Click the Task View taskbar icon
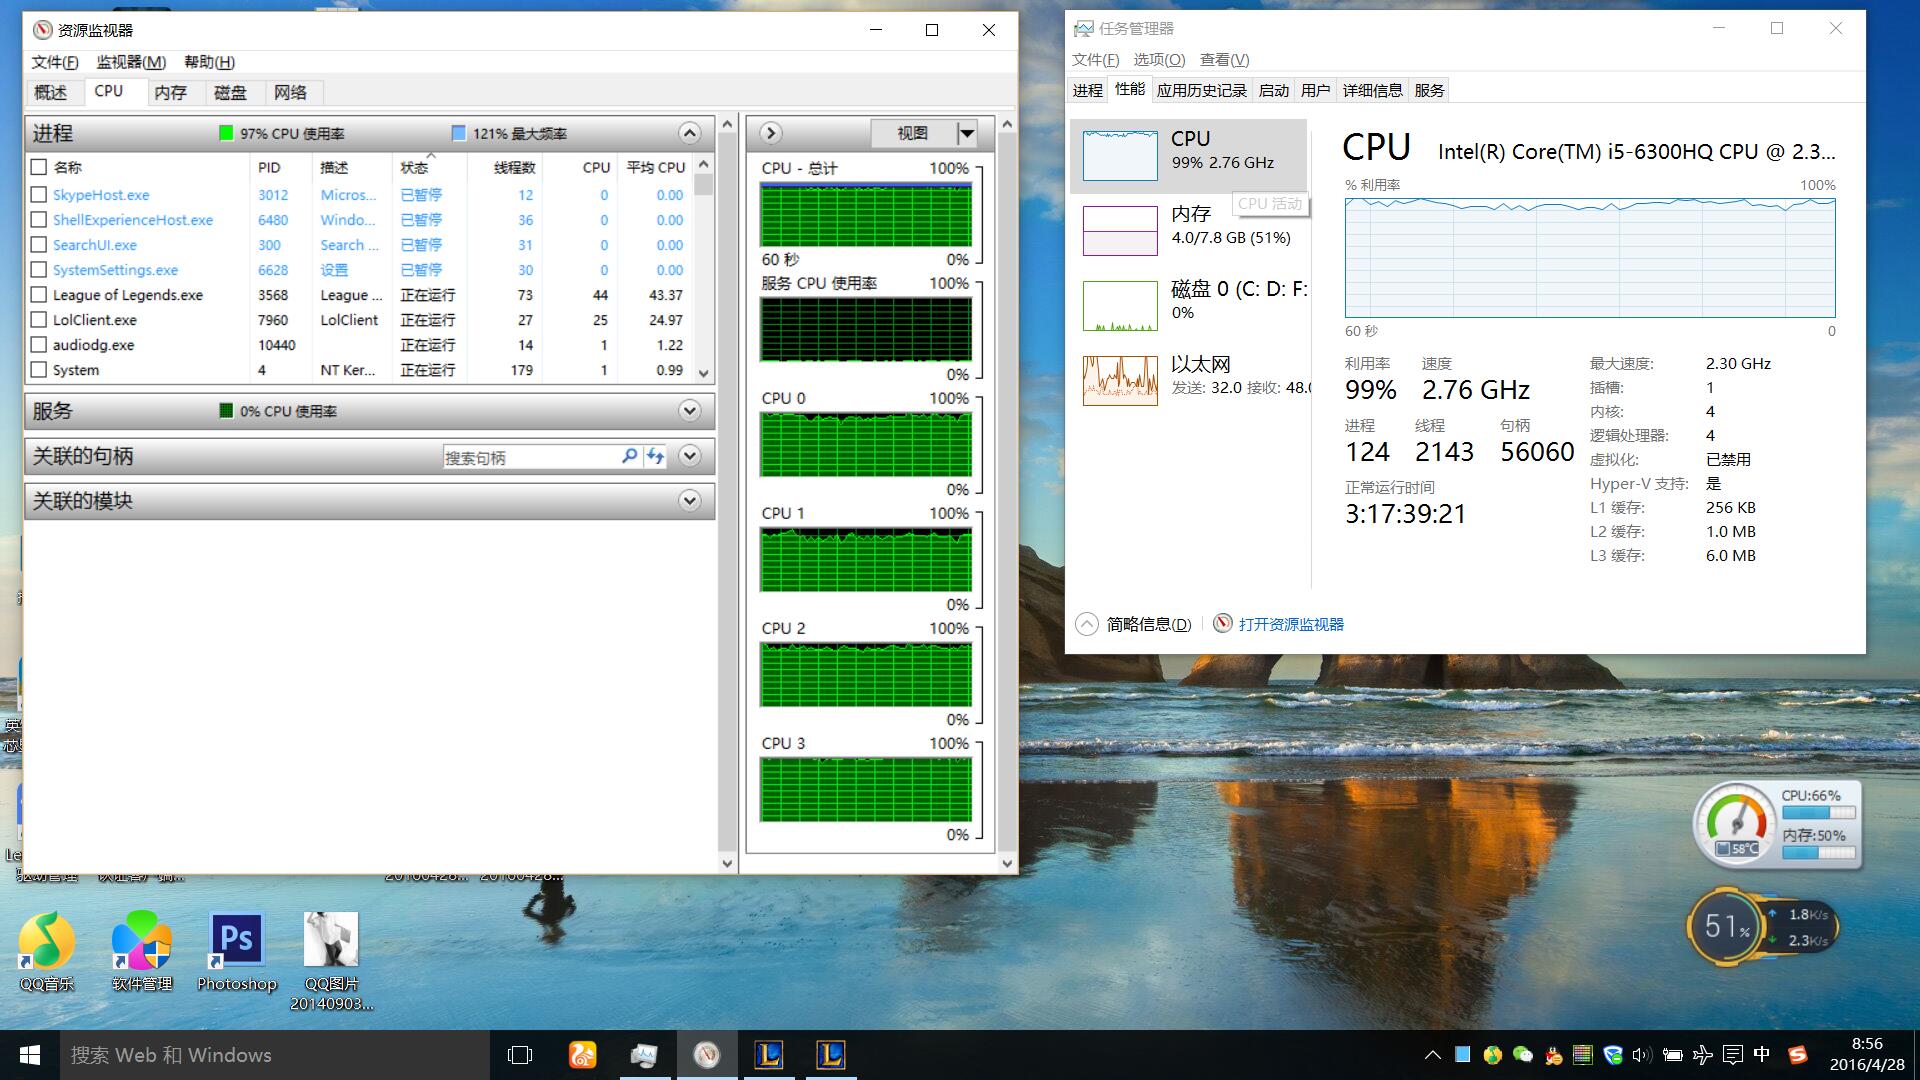The image size is (1920, 1080). [520, 1055]
